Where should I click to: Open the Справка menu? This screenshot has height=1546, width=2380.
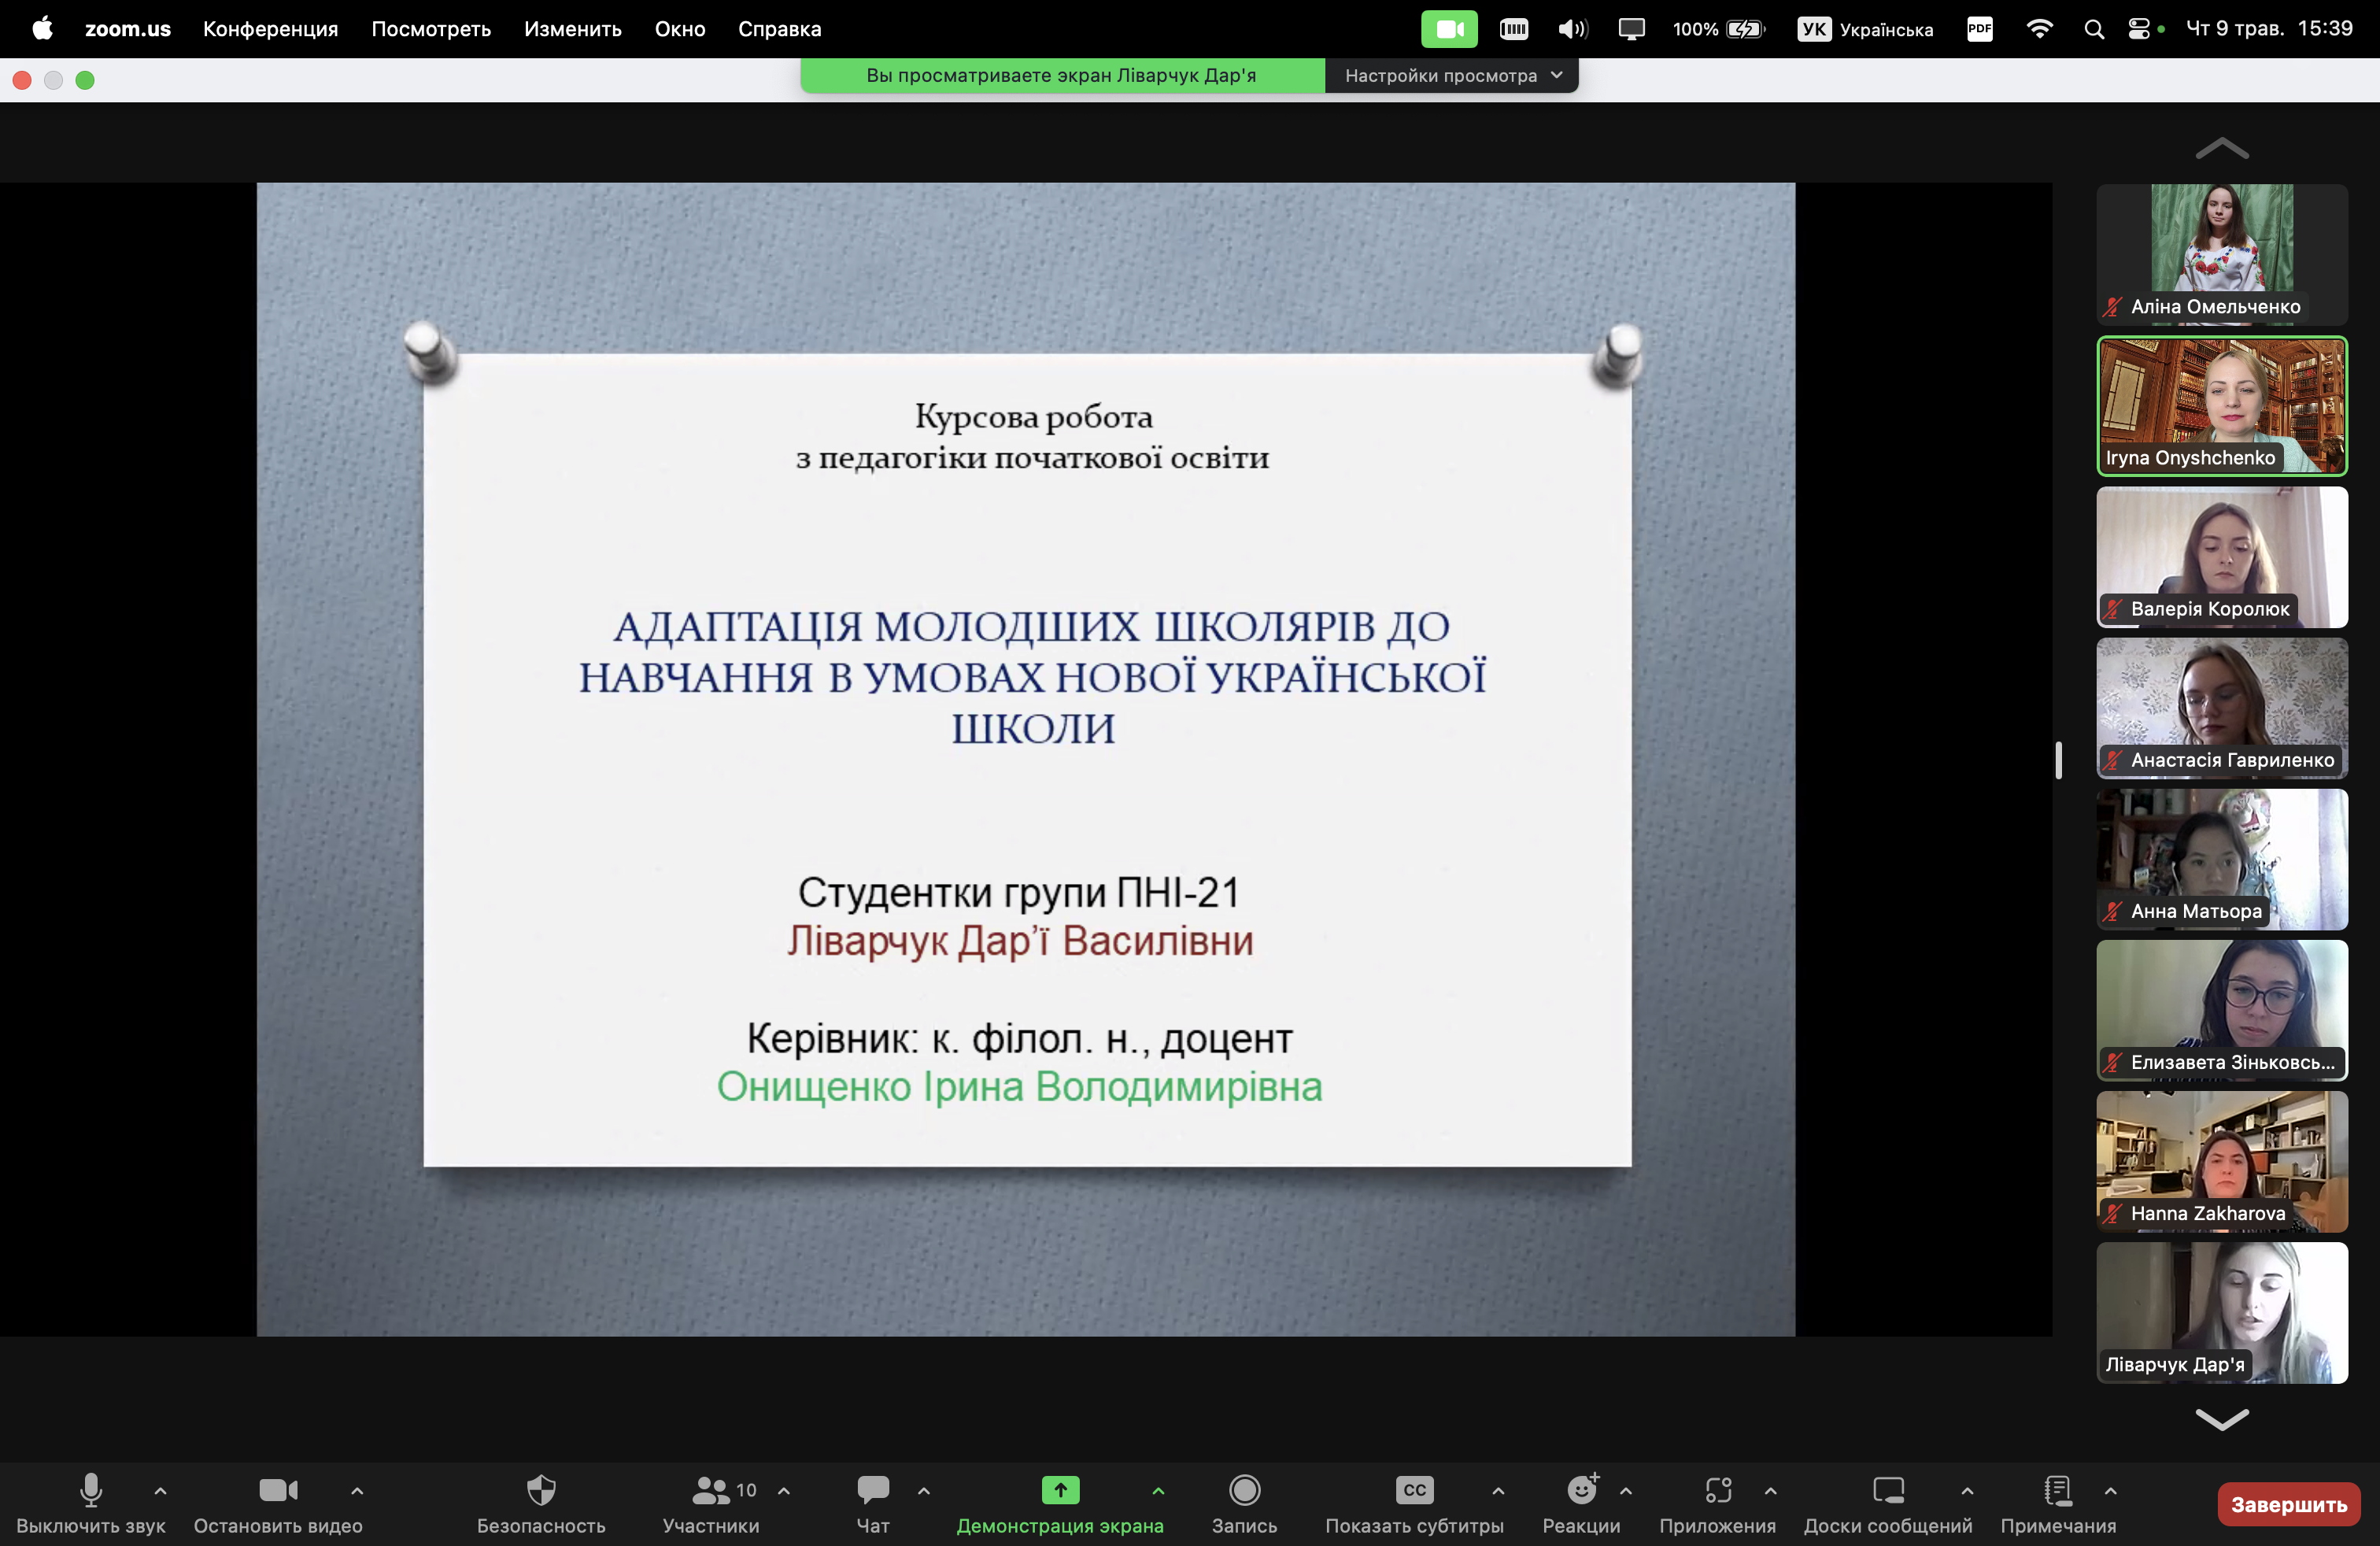click(780, 28)
